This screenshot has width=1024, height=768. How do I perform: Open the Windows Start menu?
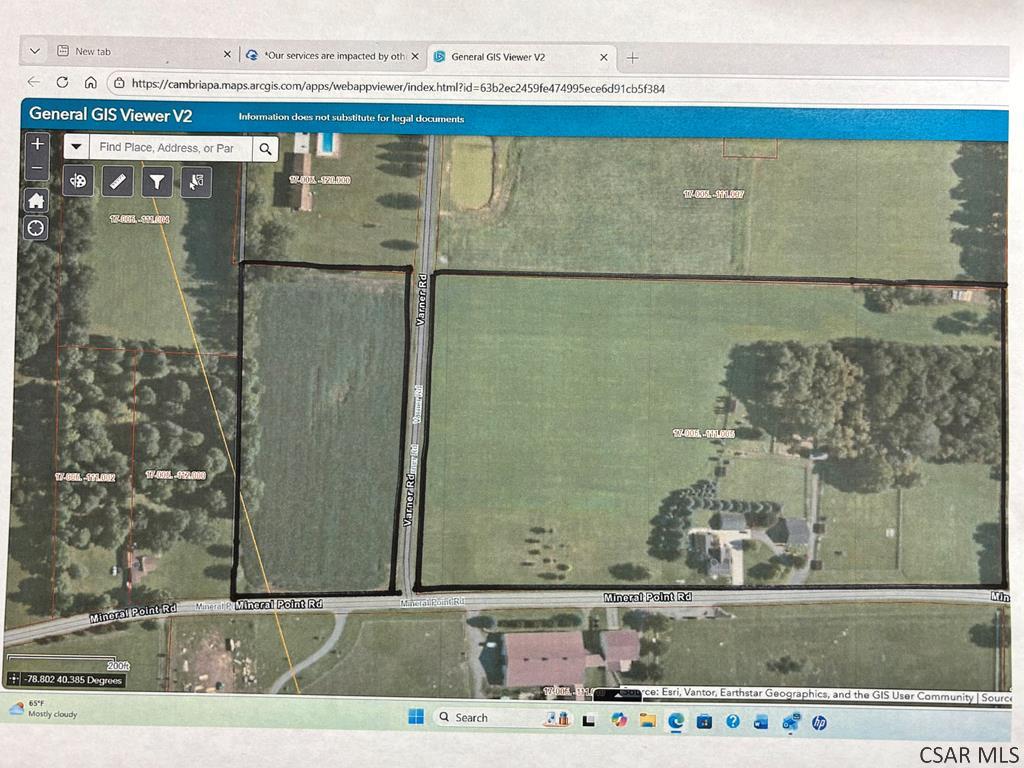[416, 717]
